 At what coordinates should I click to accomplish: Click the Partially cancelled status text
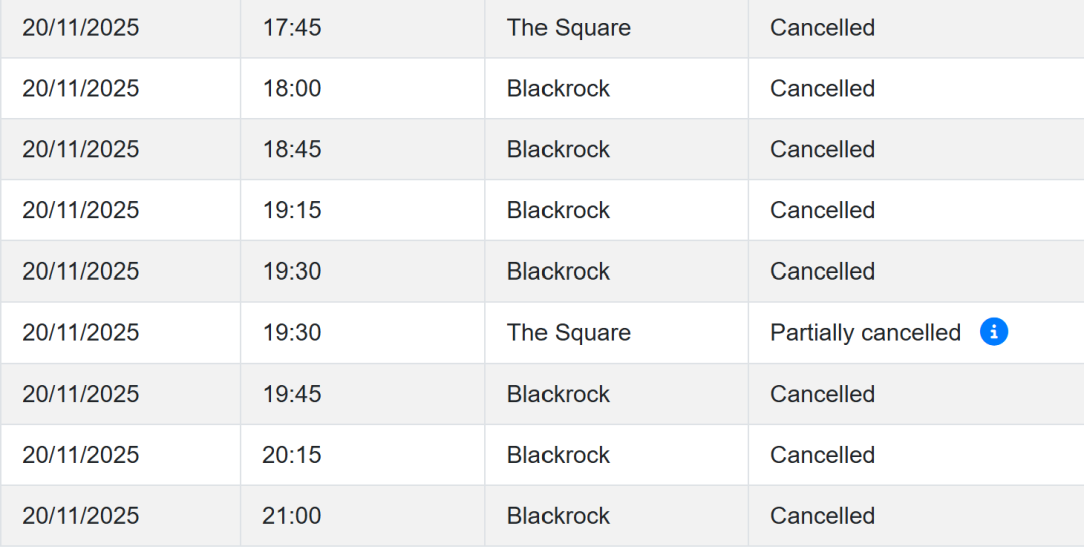(x=866, y=333)
